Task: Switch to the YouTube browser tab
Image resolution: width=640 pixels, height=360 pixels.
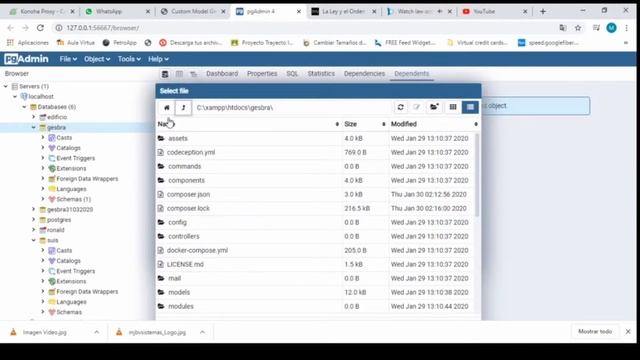Action: [x=484, y=11]
